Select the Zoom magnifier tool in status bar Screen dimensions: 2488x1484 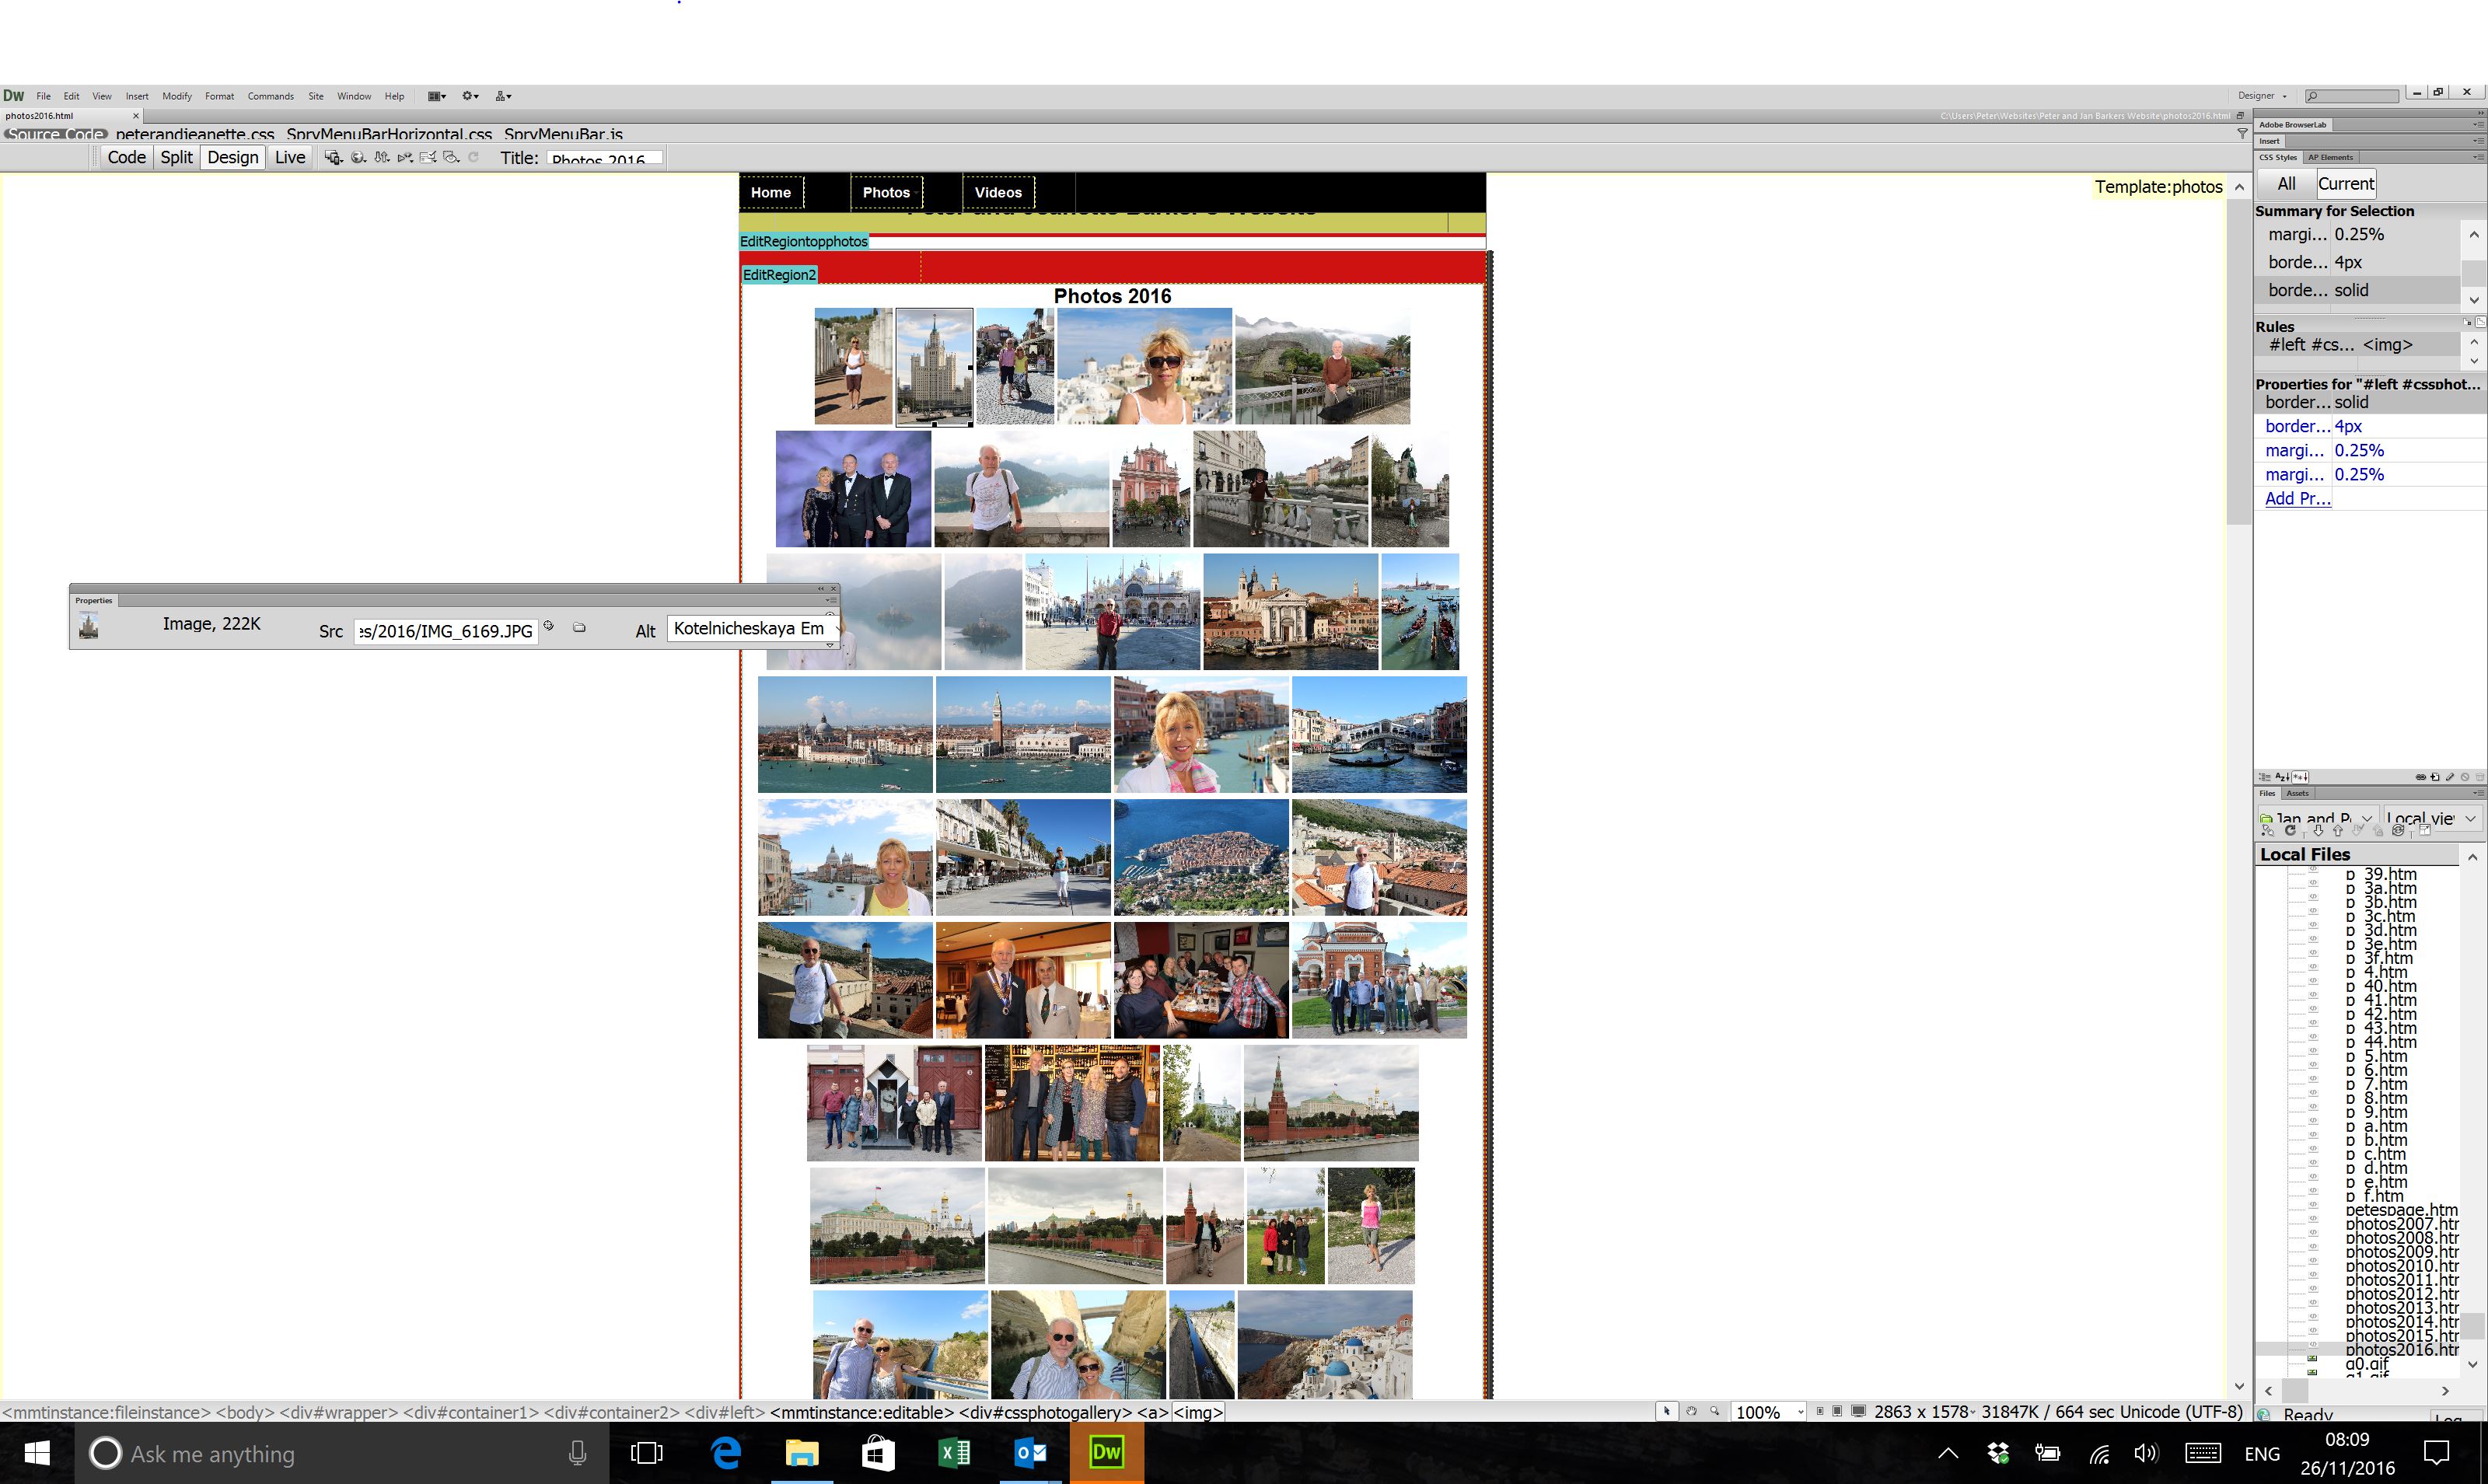click(1715, 1411)
